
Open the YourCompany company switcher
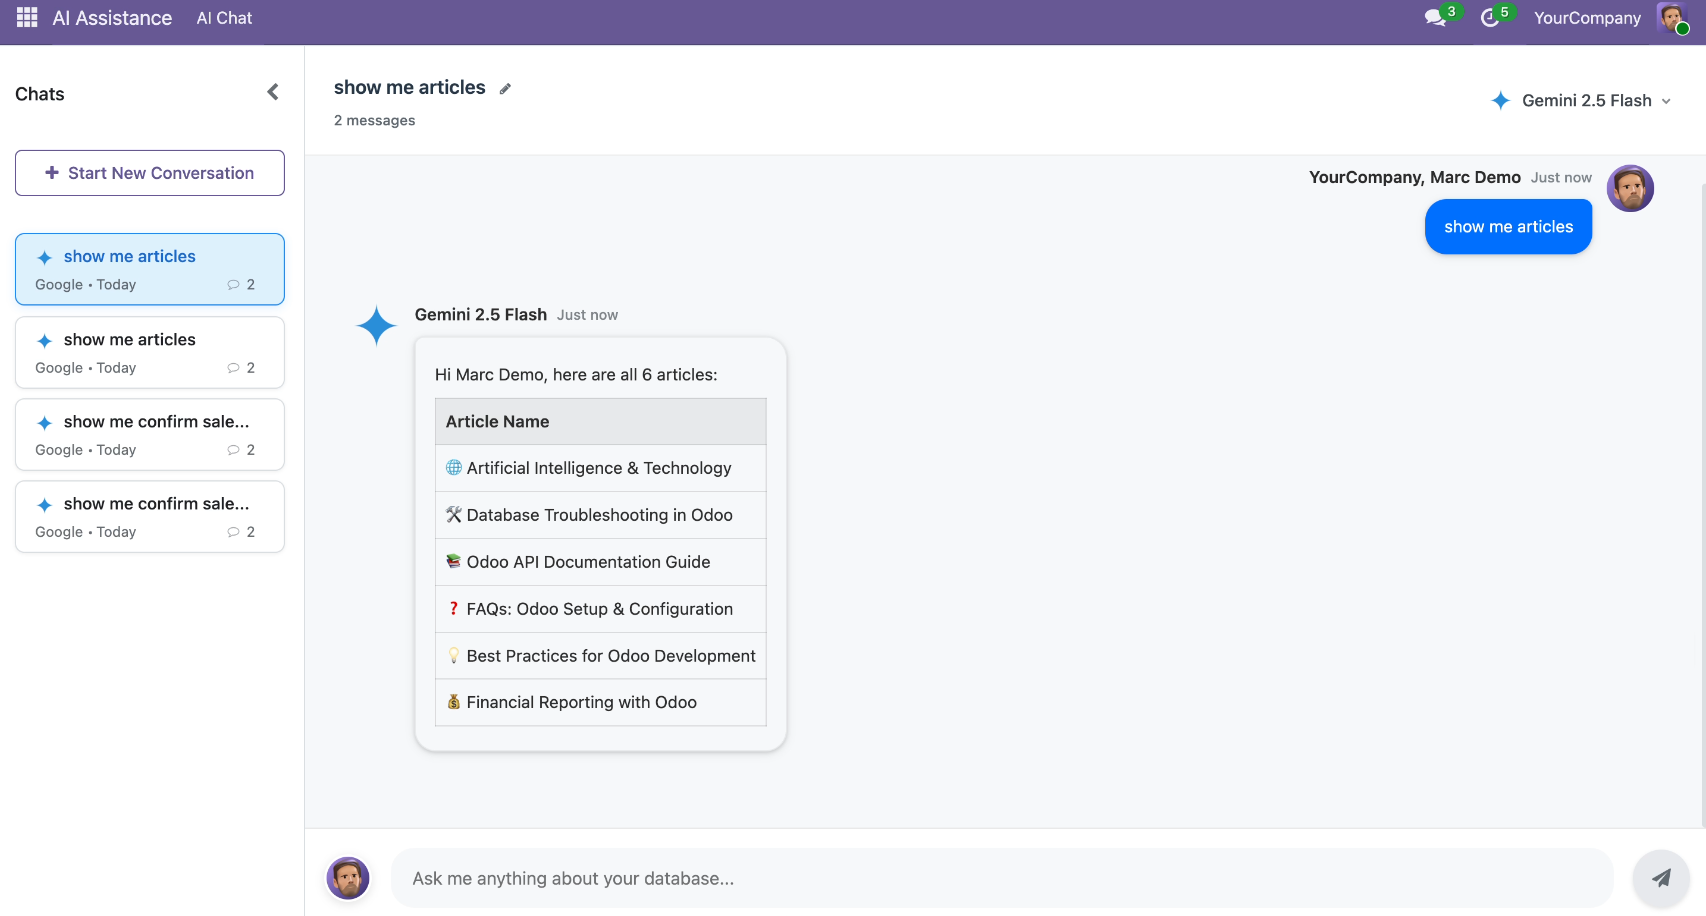pos(1587,18)
